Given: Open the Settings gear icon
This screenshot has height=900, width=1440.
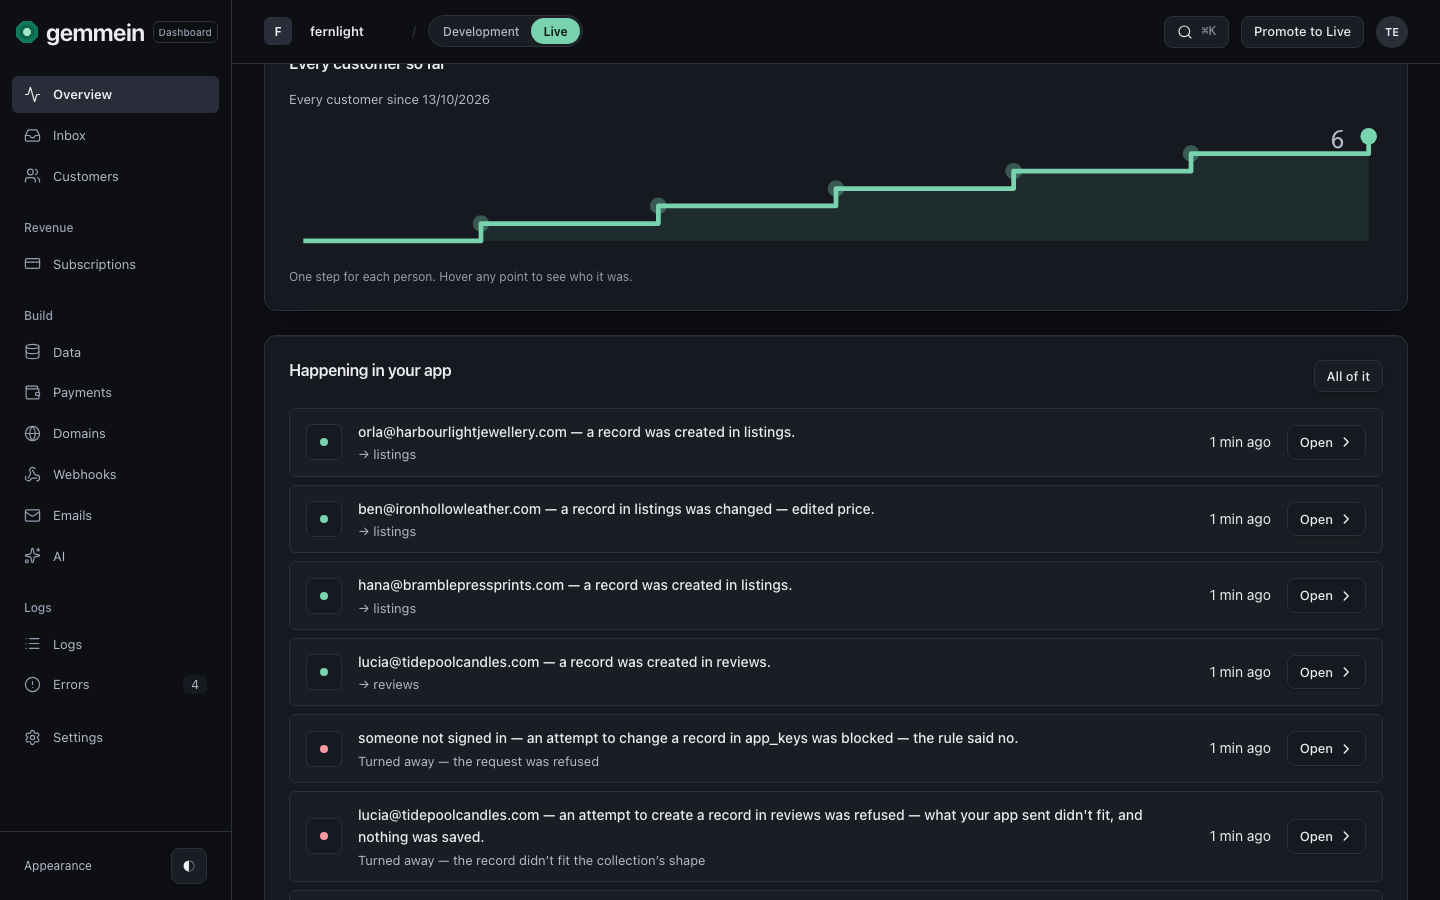Looking at the screenshot, I should click(x=33, y=737).
